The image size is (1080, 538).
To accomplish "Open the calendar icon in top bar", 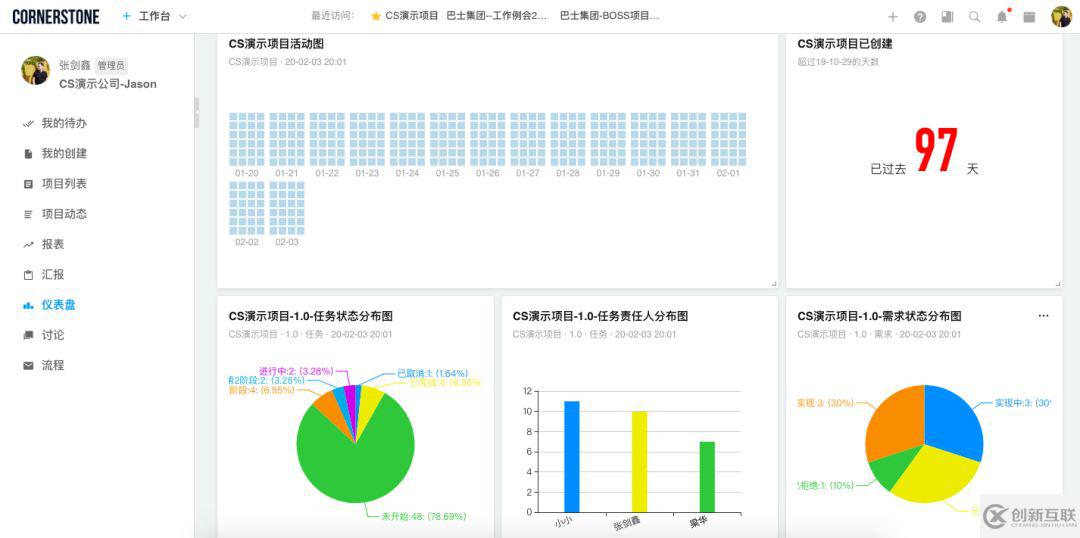I will [1029, 17].
